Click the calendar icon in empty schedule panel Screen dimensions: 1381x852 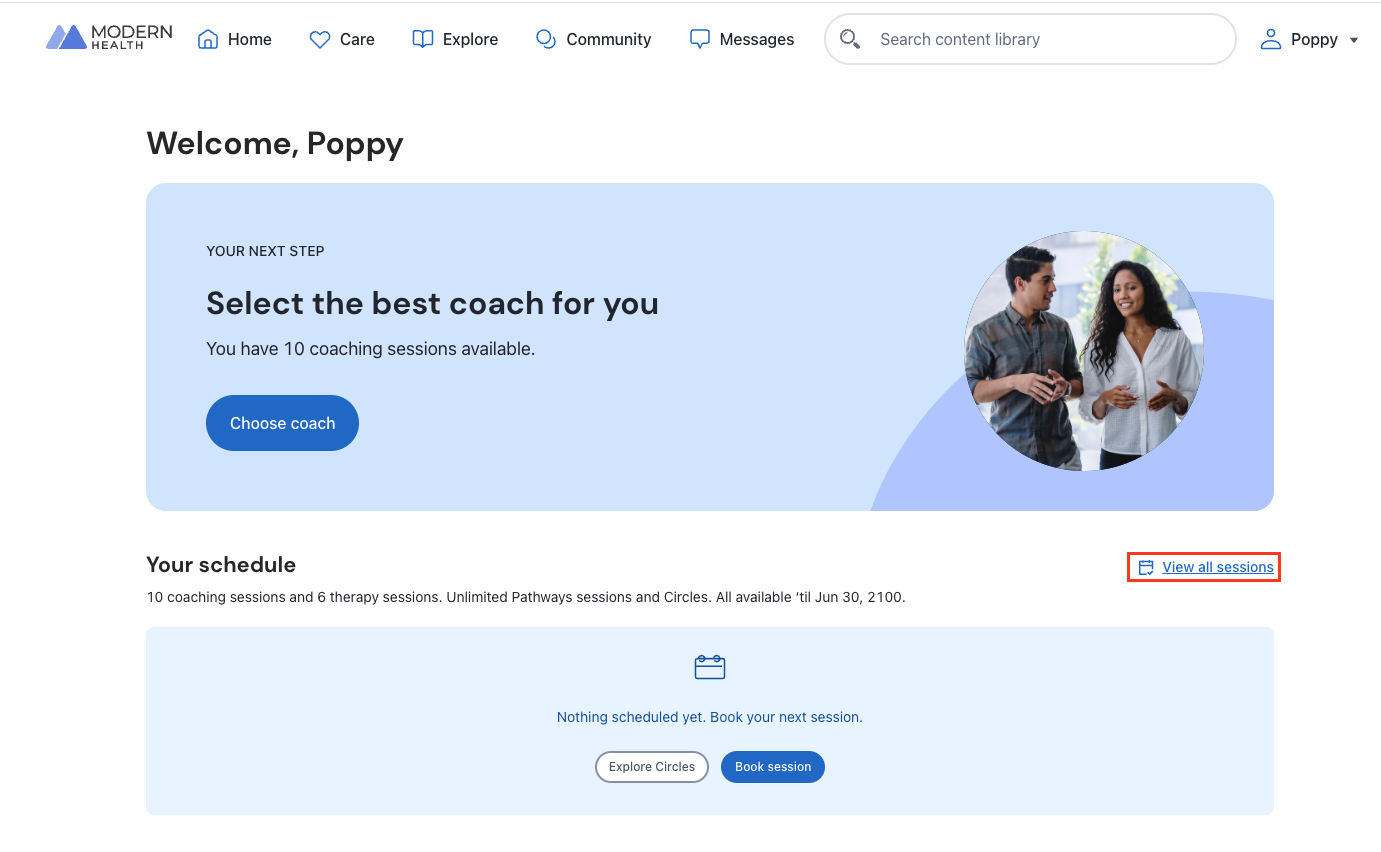coord(709,667)
